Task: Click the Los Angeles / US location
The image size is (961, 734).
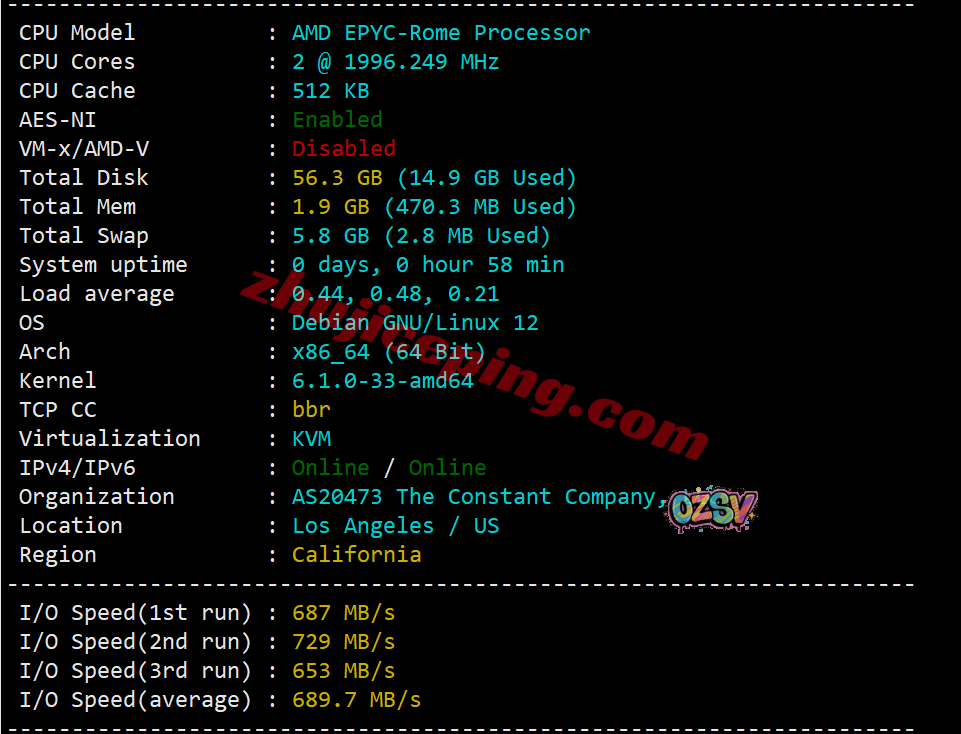Action: [x=396, y=526]
